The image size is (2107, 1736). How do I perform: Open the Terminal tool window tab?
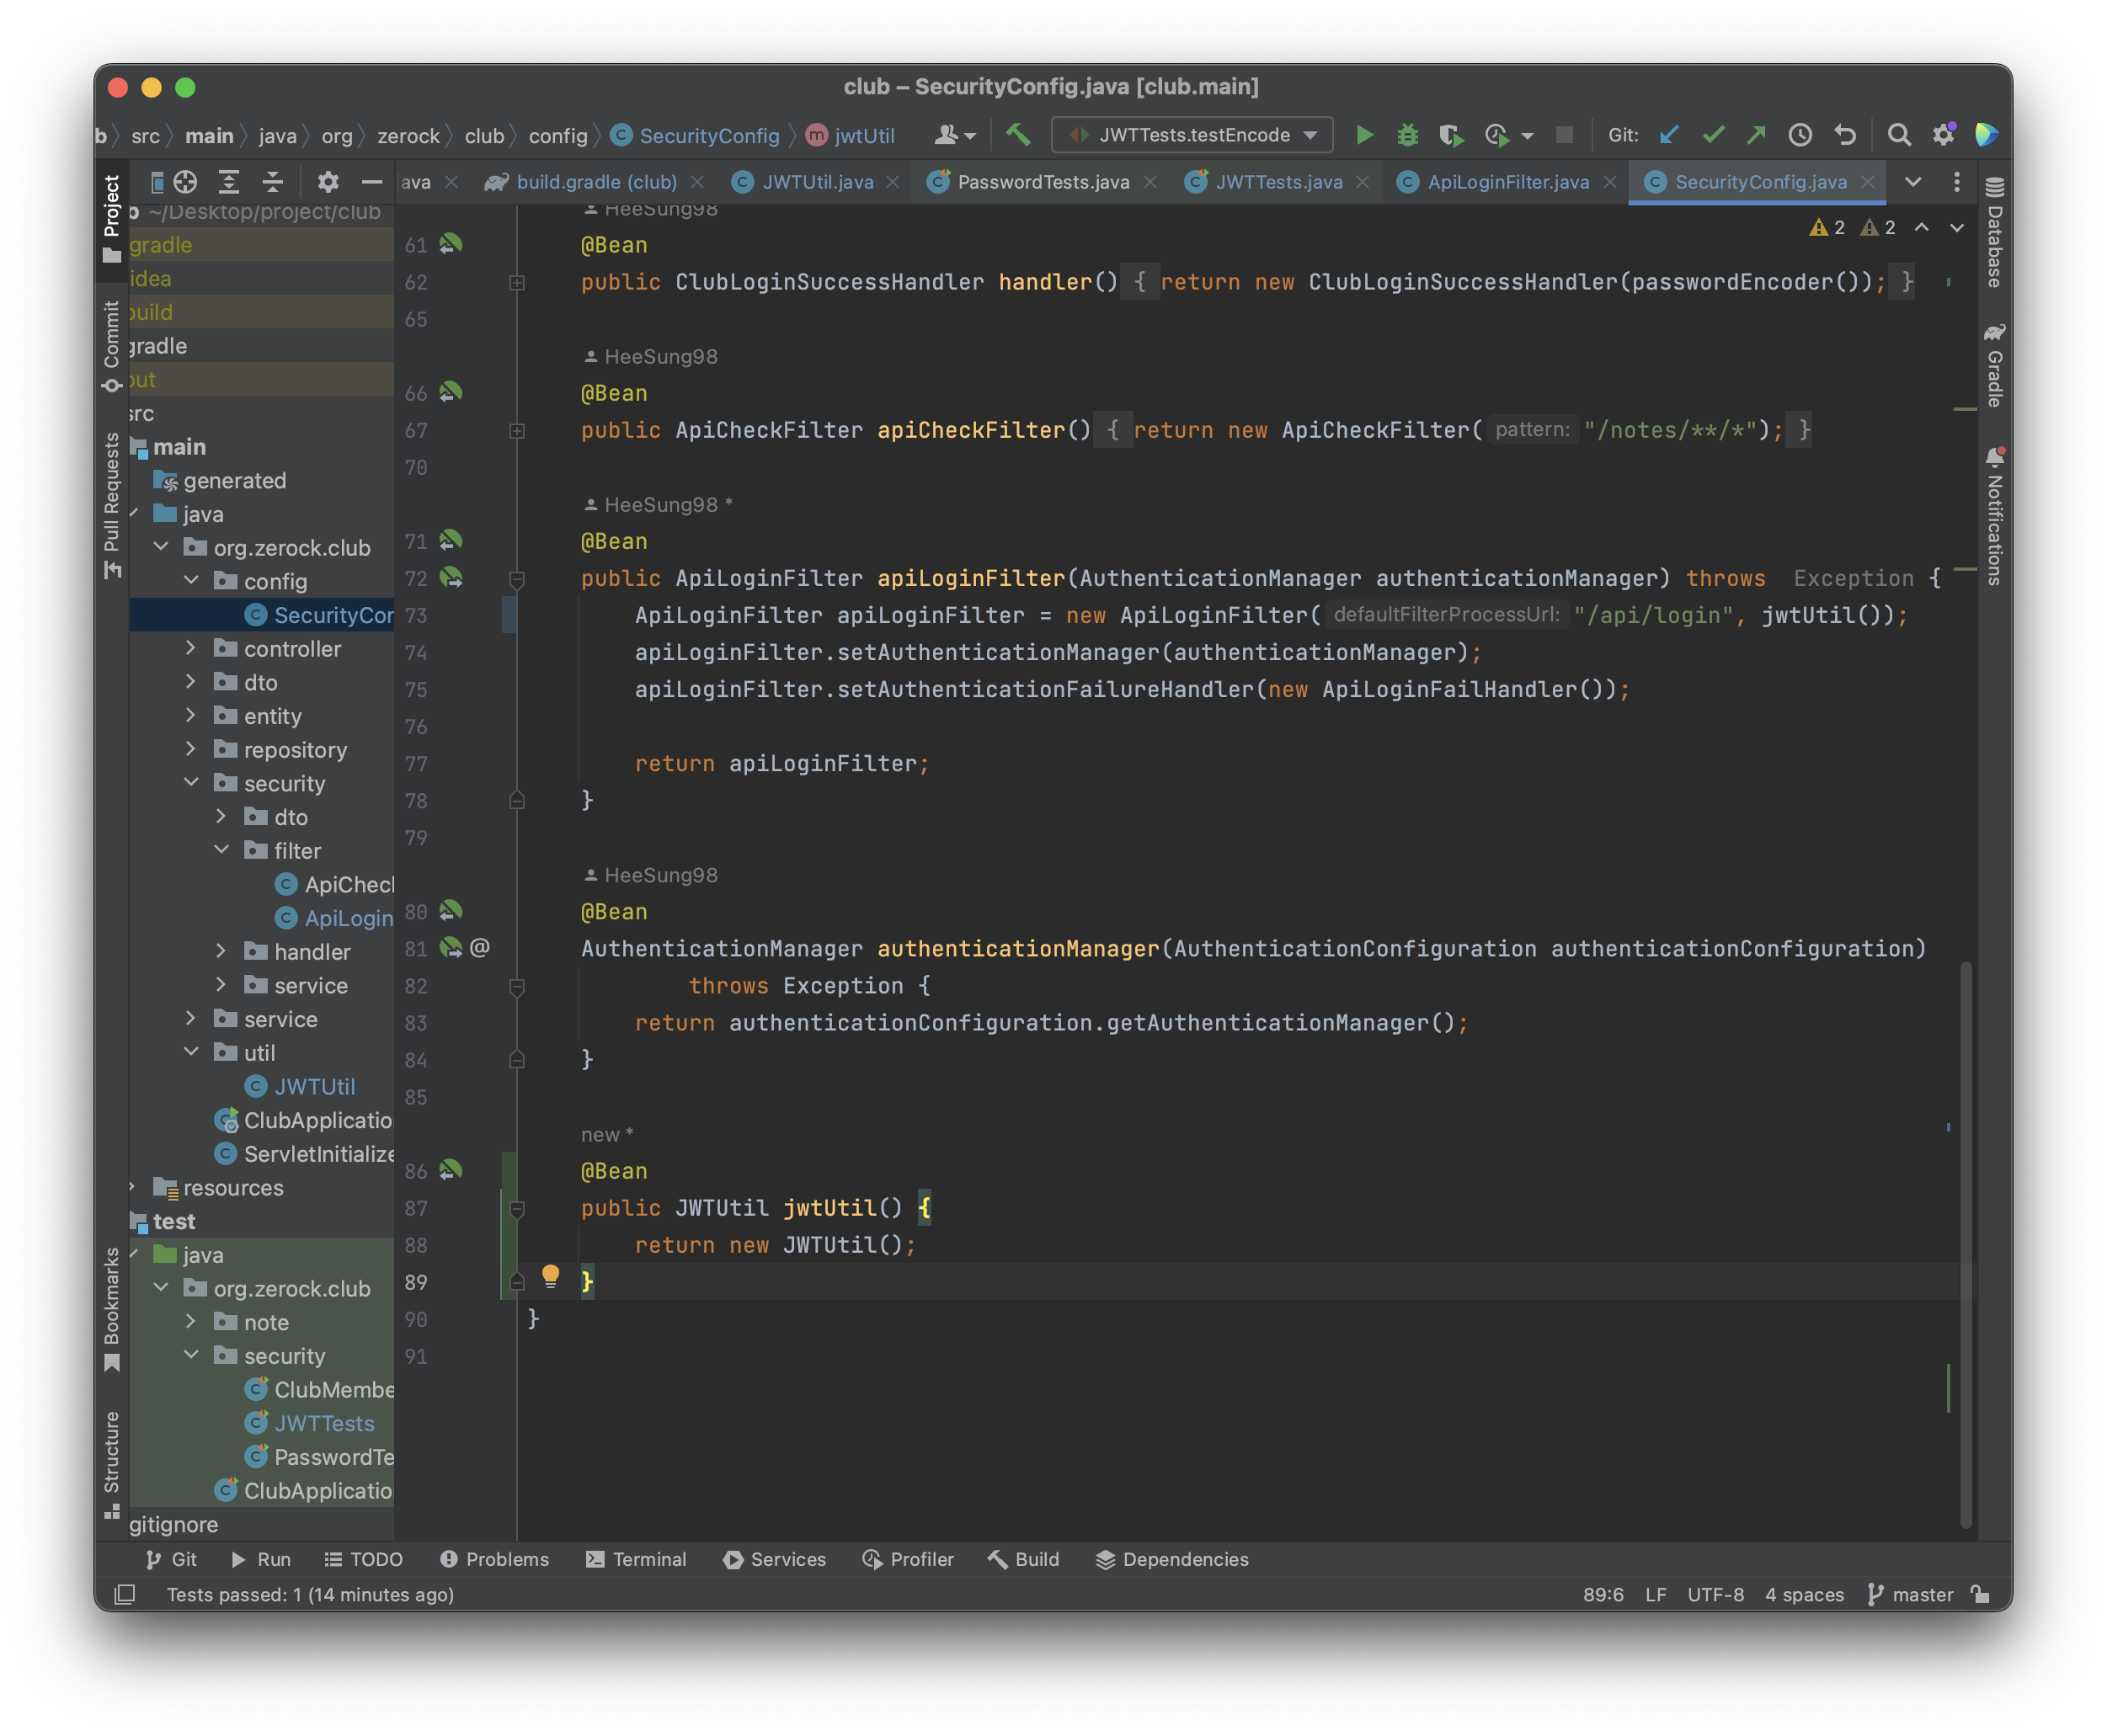point(636,1559)
